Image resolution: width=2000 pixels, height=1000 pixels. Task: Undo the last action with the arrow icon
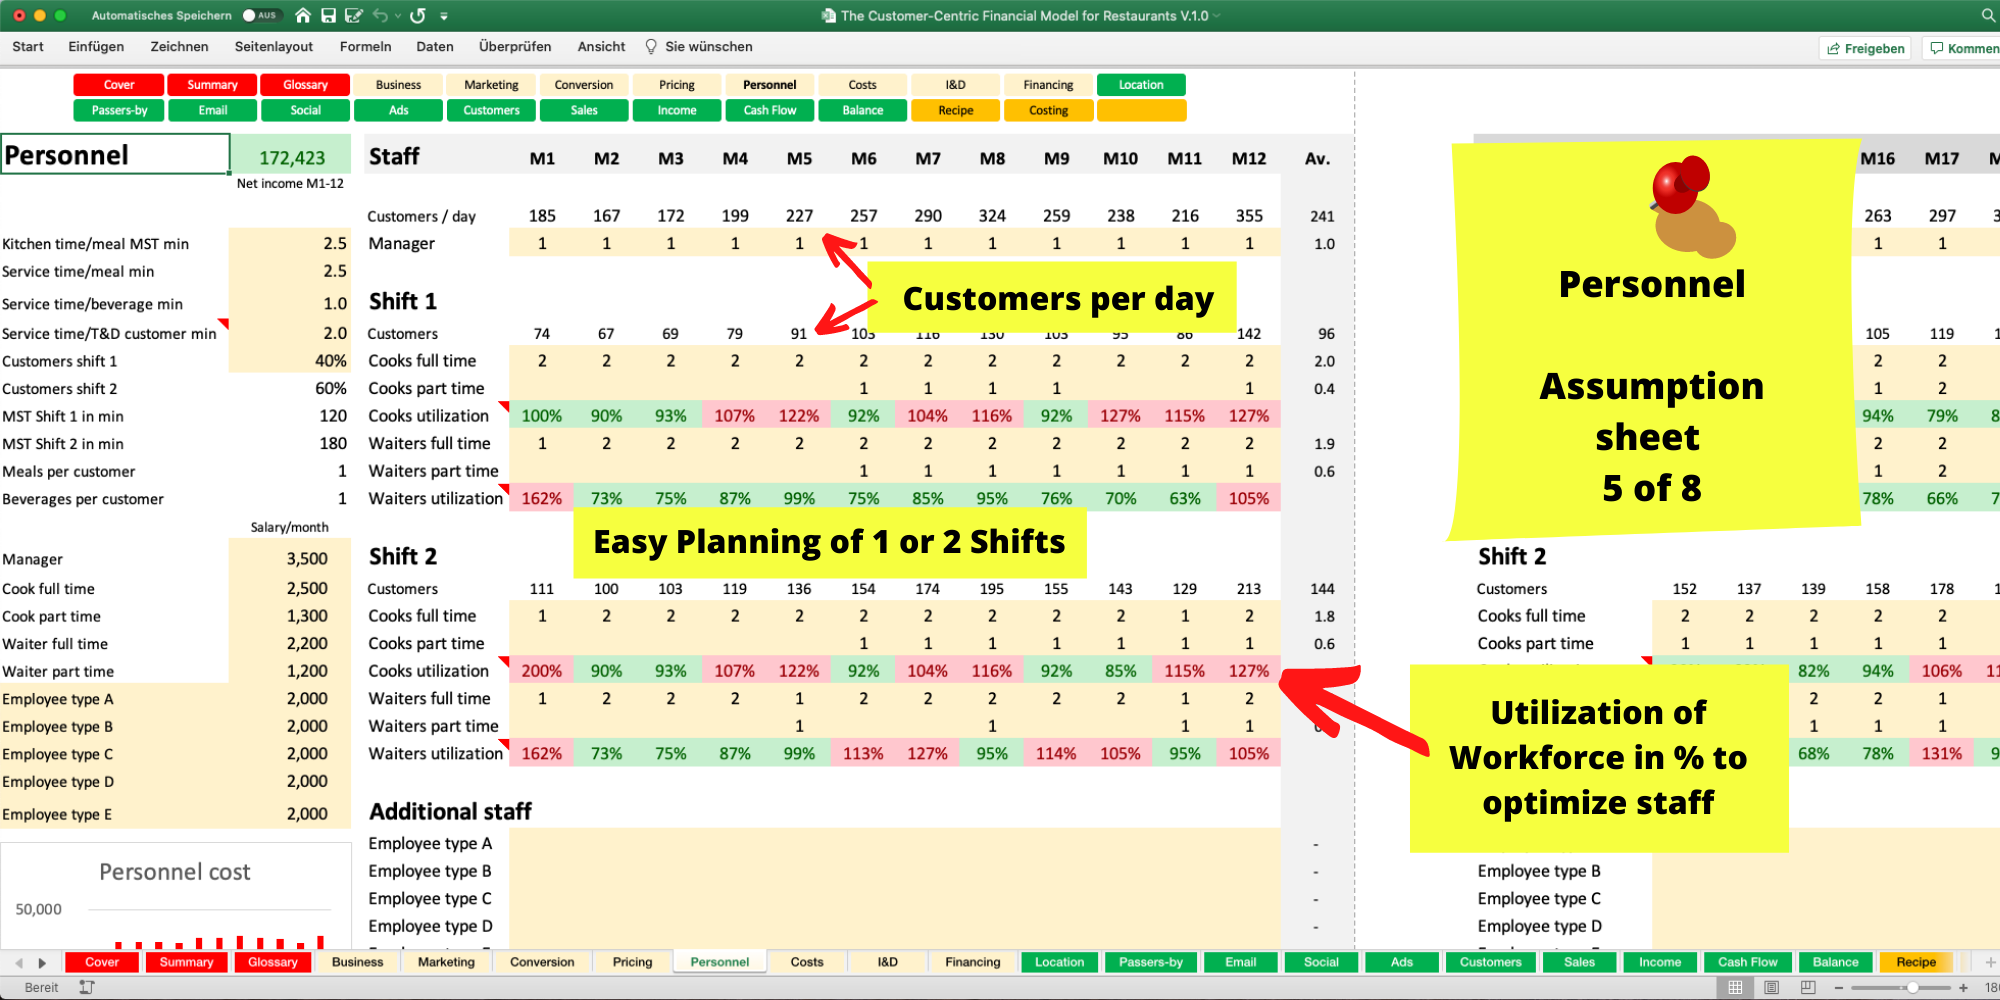click(380, 15)
